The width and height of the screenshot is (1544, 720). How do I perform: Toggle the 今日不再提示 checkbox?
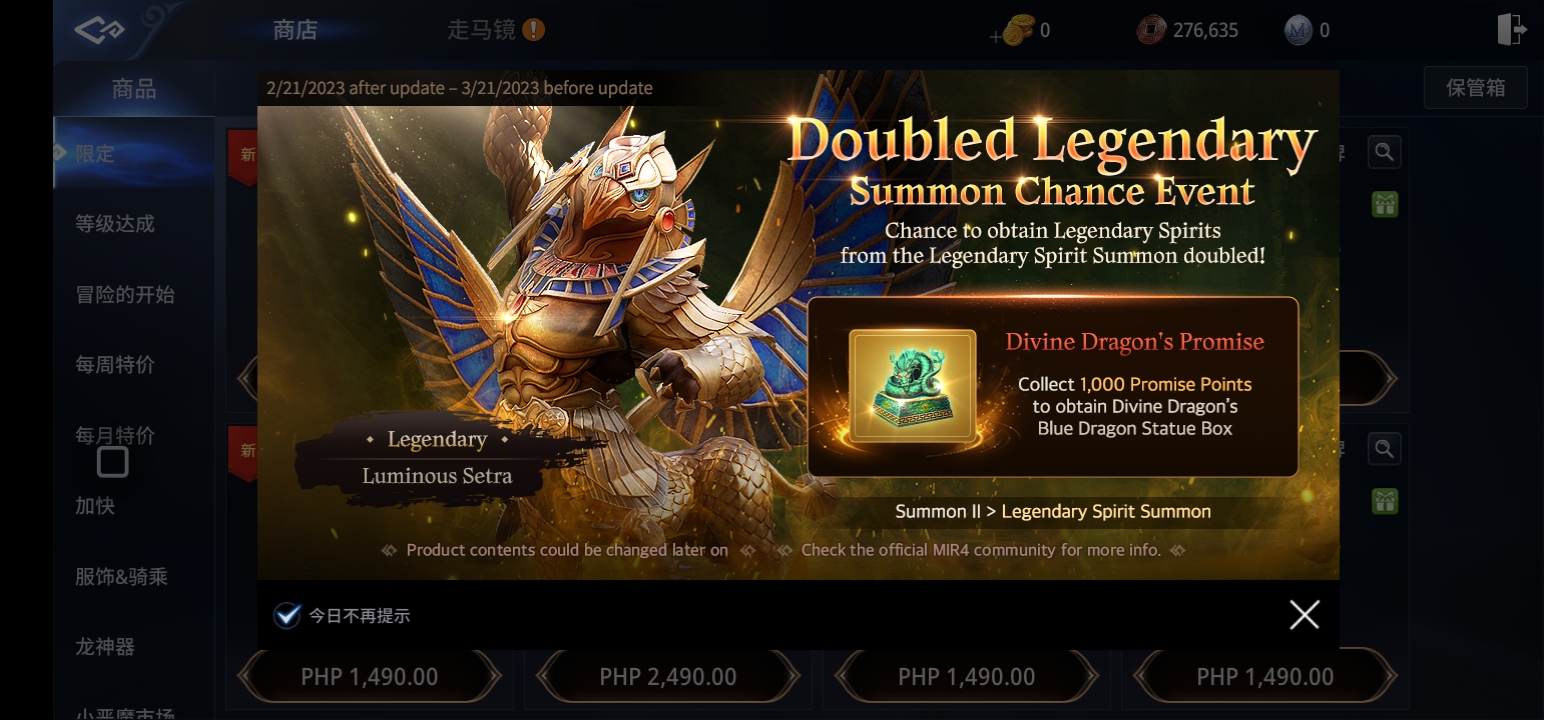coord(287,615)
